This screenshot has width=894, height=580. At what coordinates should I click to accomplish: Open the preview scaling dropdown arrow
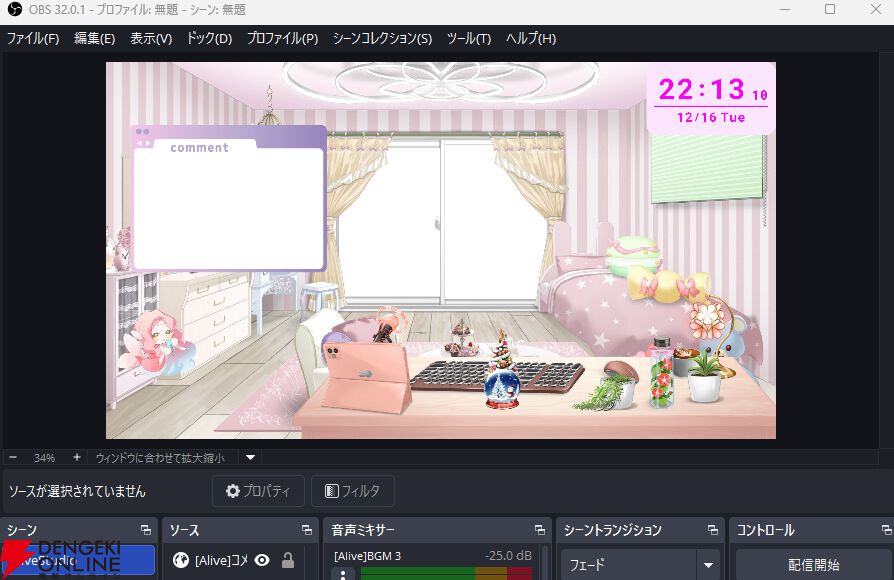(x=251, y=457)
